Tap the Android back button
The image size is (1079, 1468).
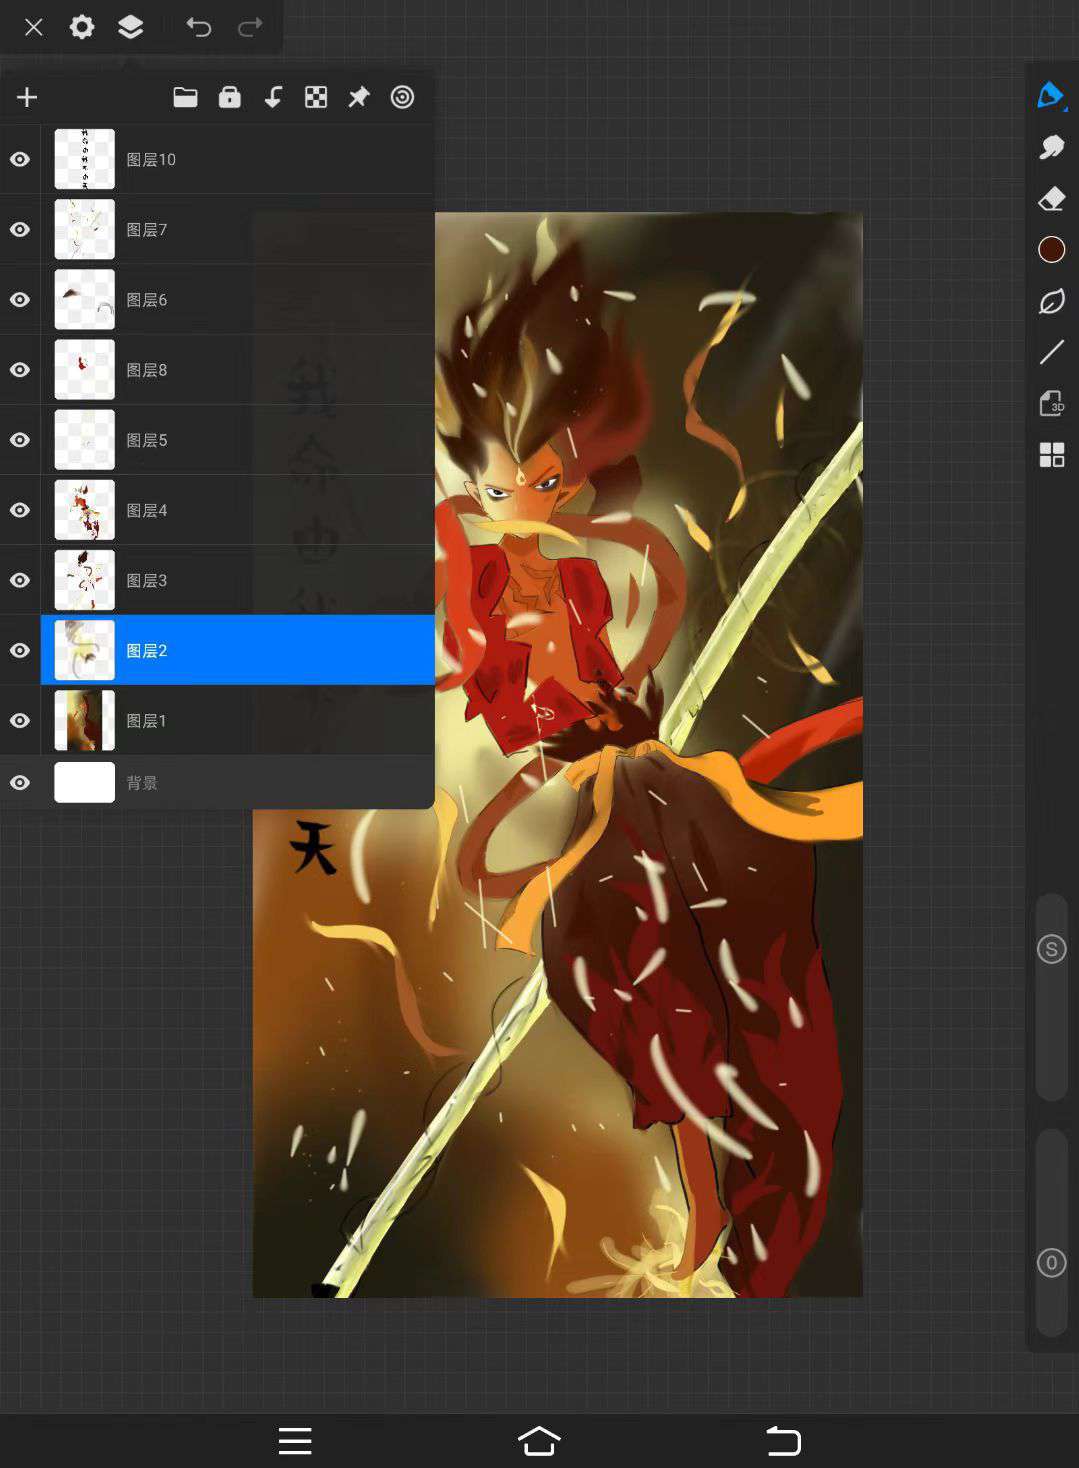point(783,1441)
